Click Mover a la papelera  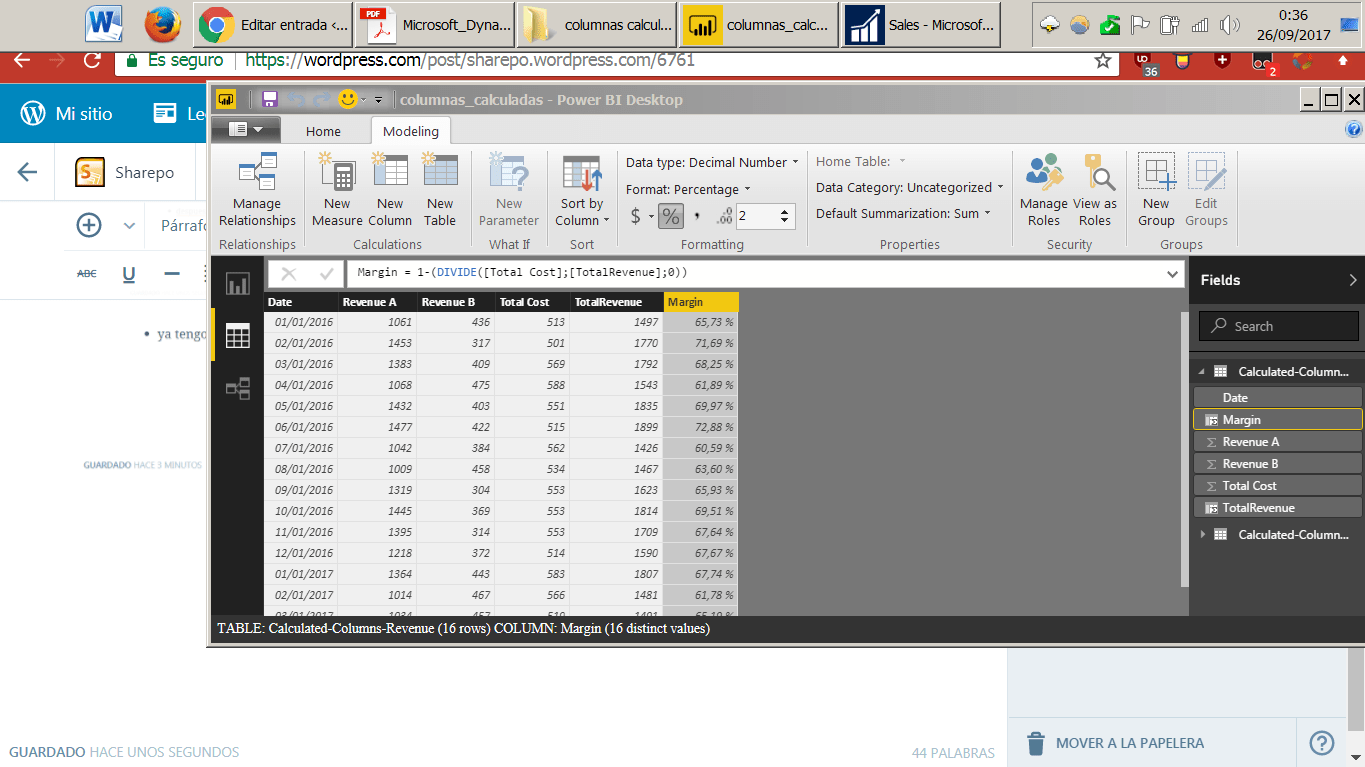click(x=1116, y=743)
